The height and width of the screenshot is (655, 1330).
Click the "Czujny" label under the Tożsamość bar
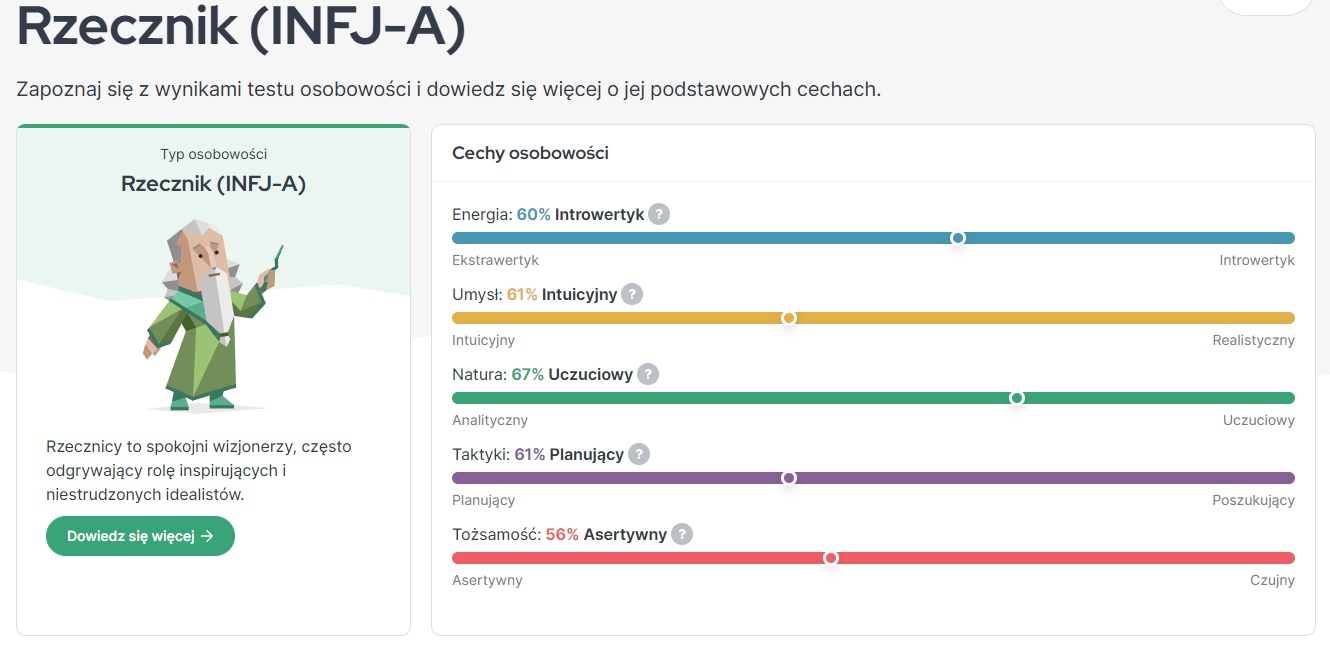click(1272, 580)
